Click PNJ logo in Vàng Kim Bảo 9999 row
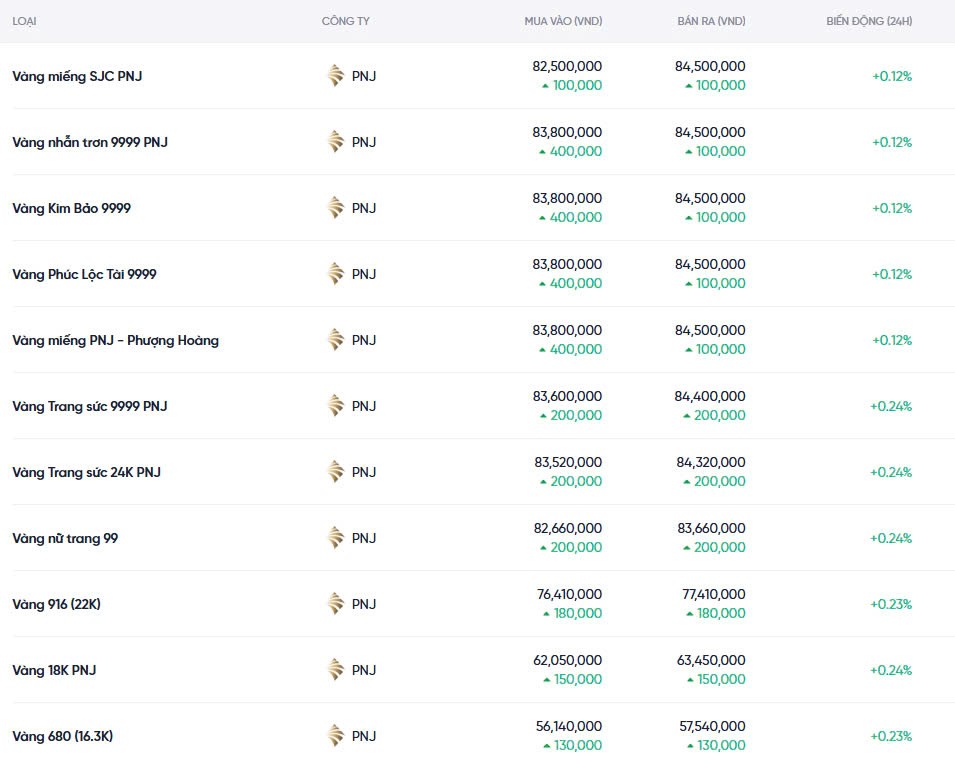 pyautogui.click(x=336, y=208)
